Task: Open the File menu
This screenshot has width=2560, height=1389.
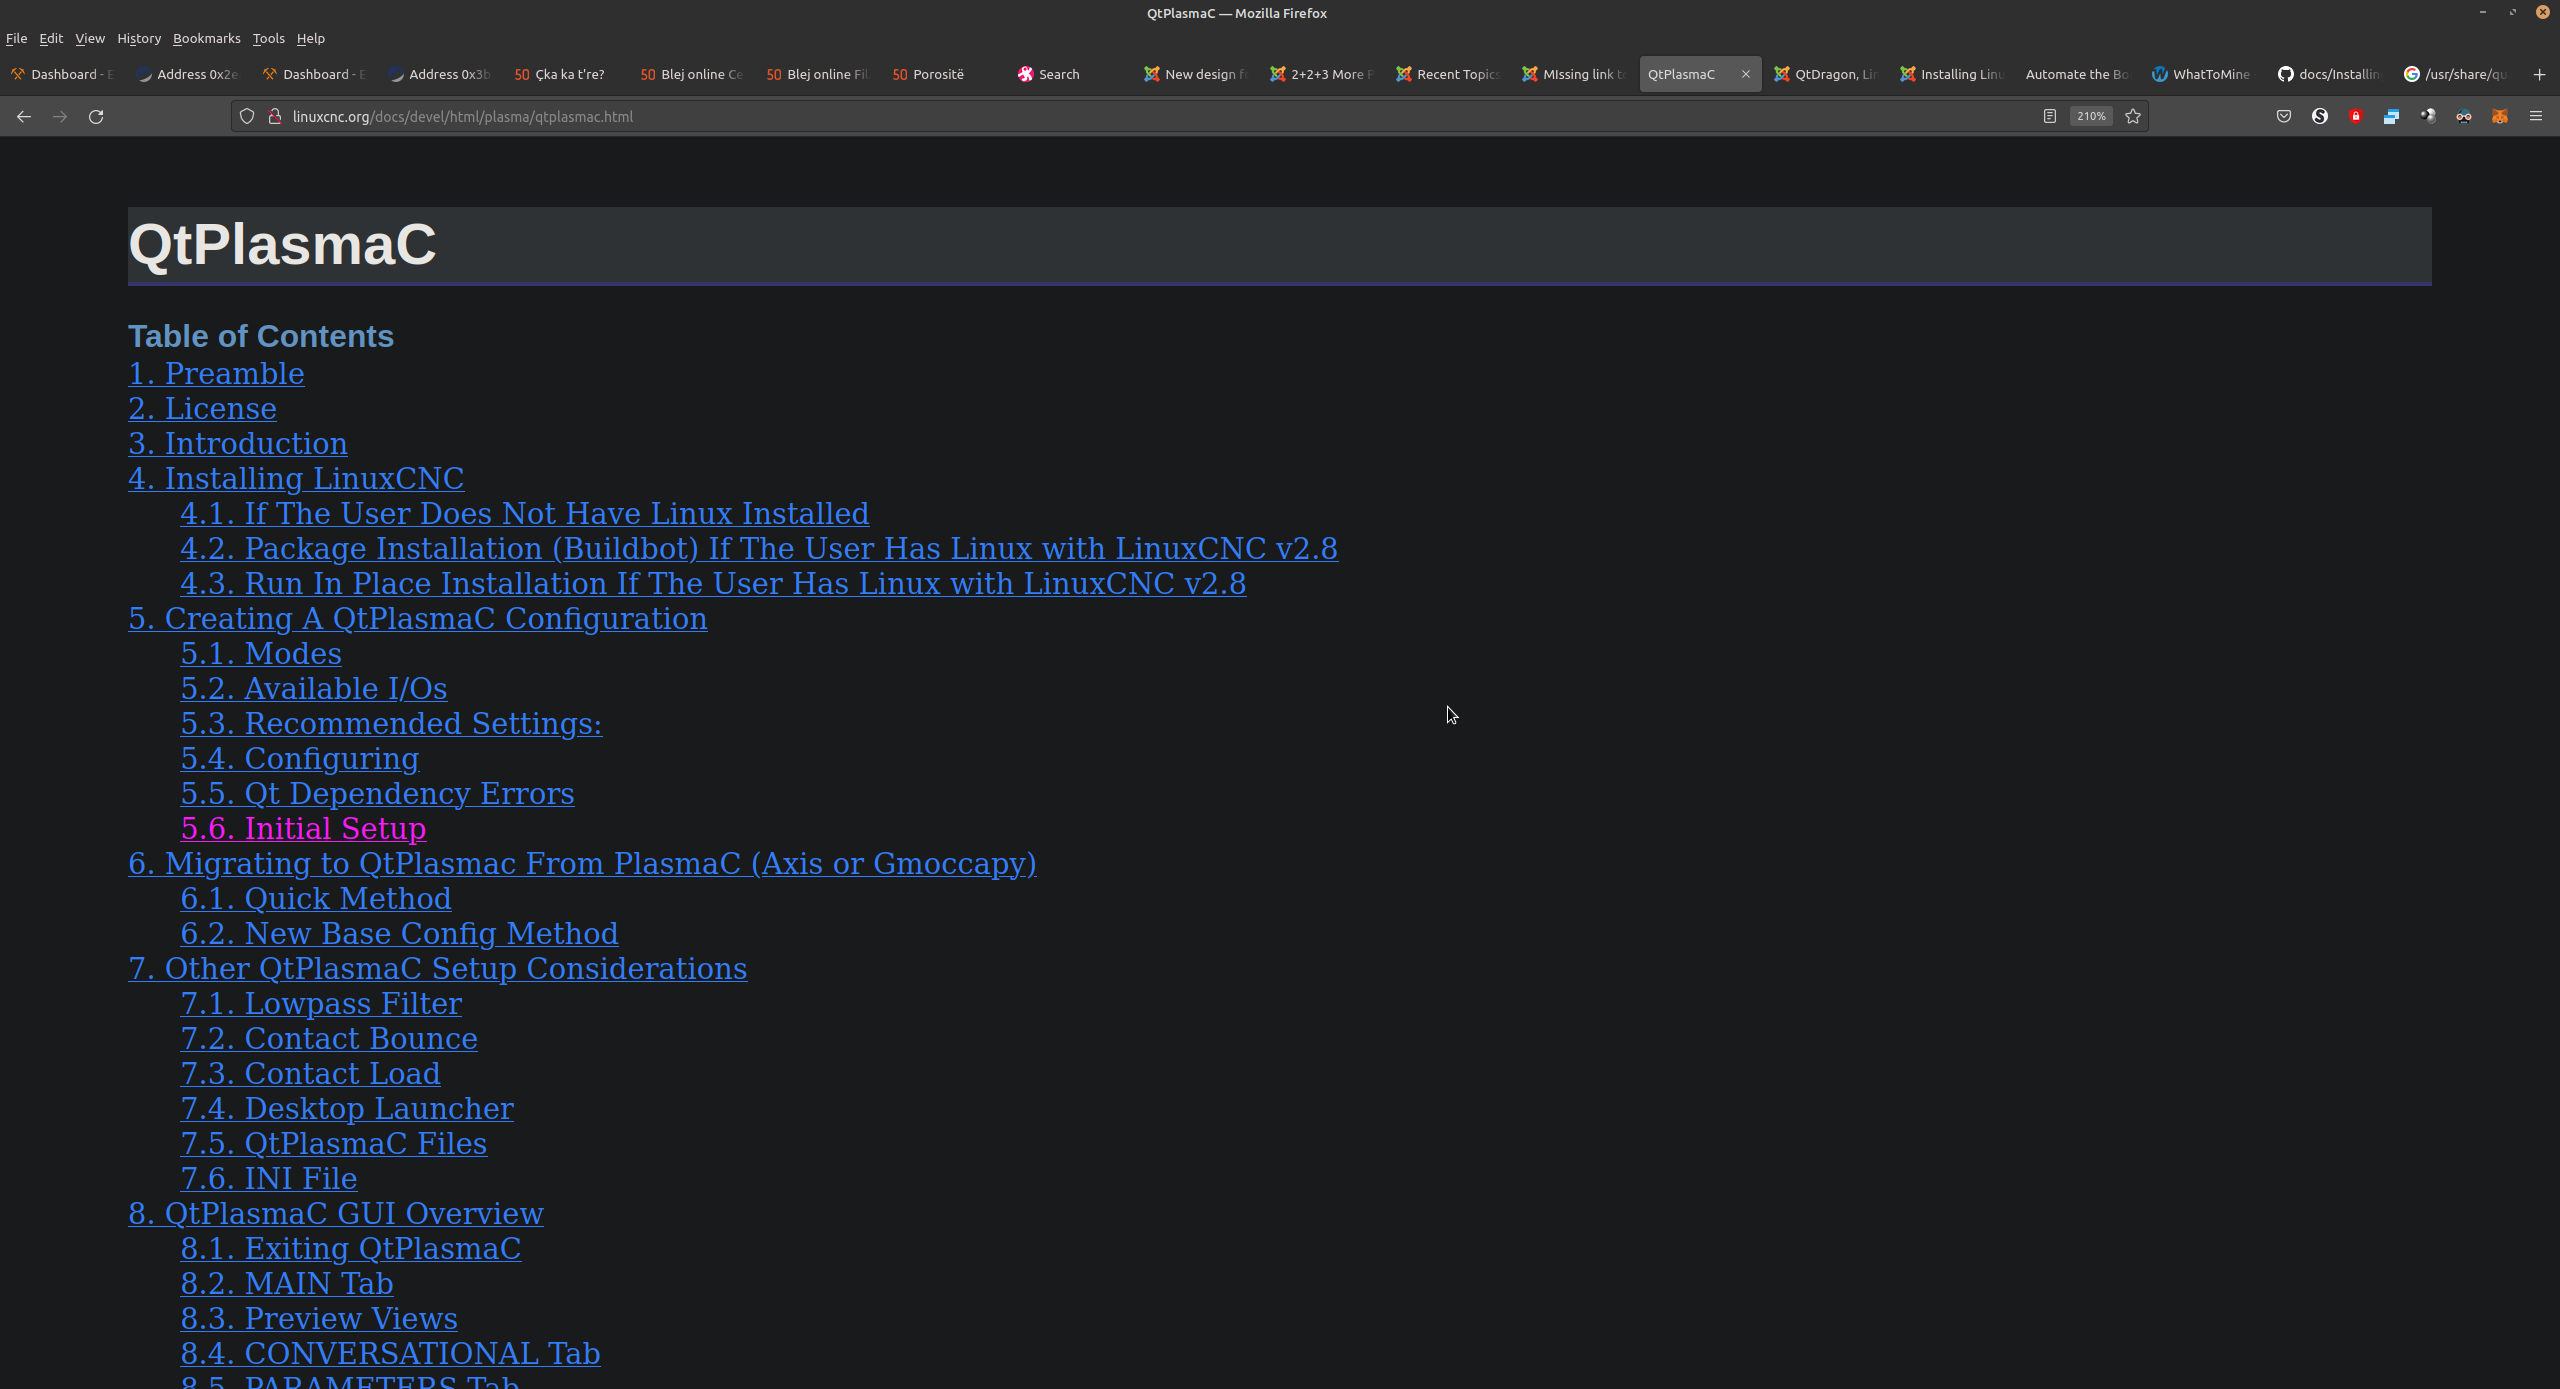Action: [16, 38]
